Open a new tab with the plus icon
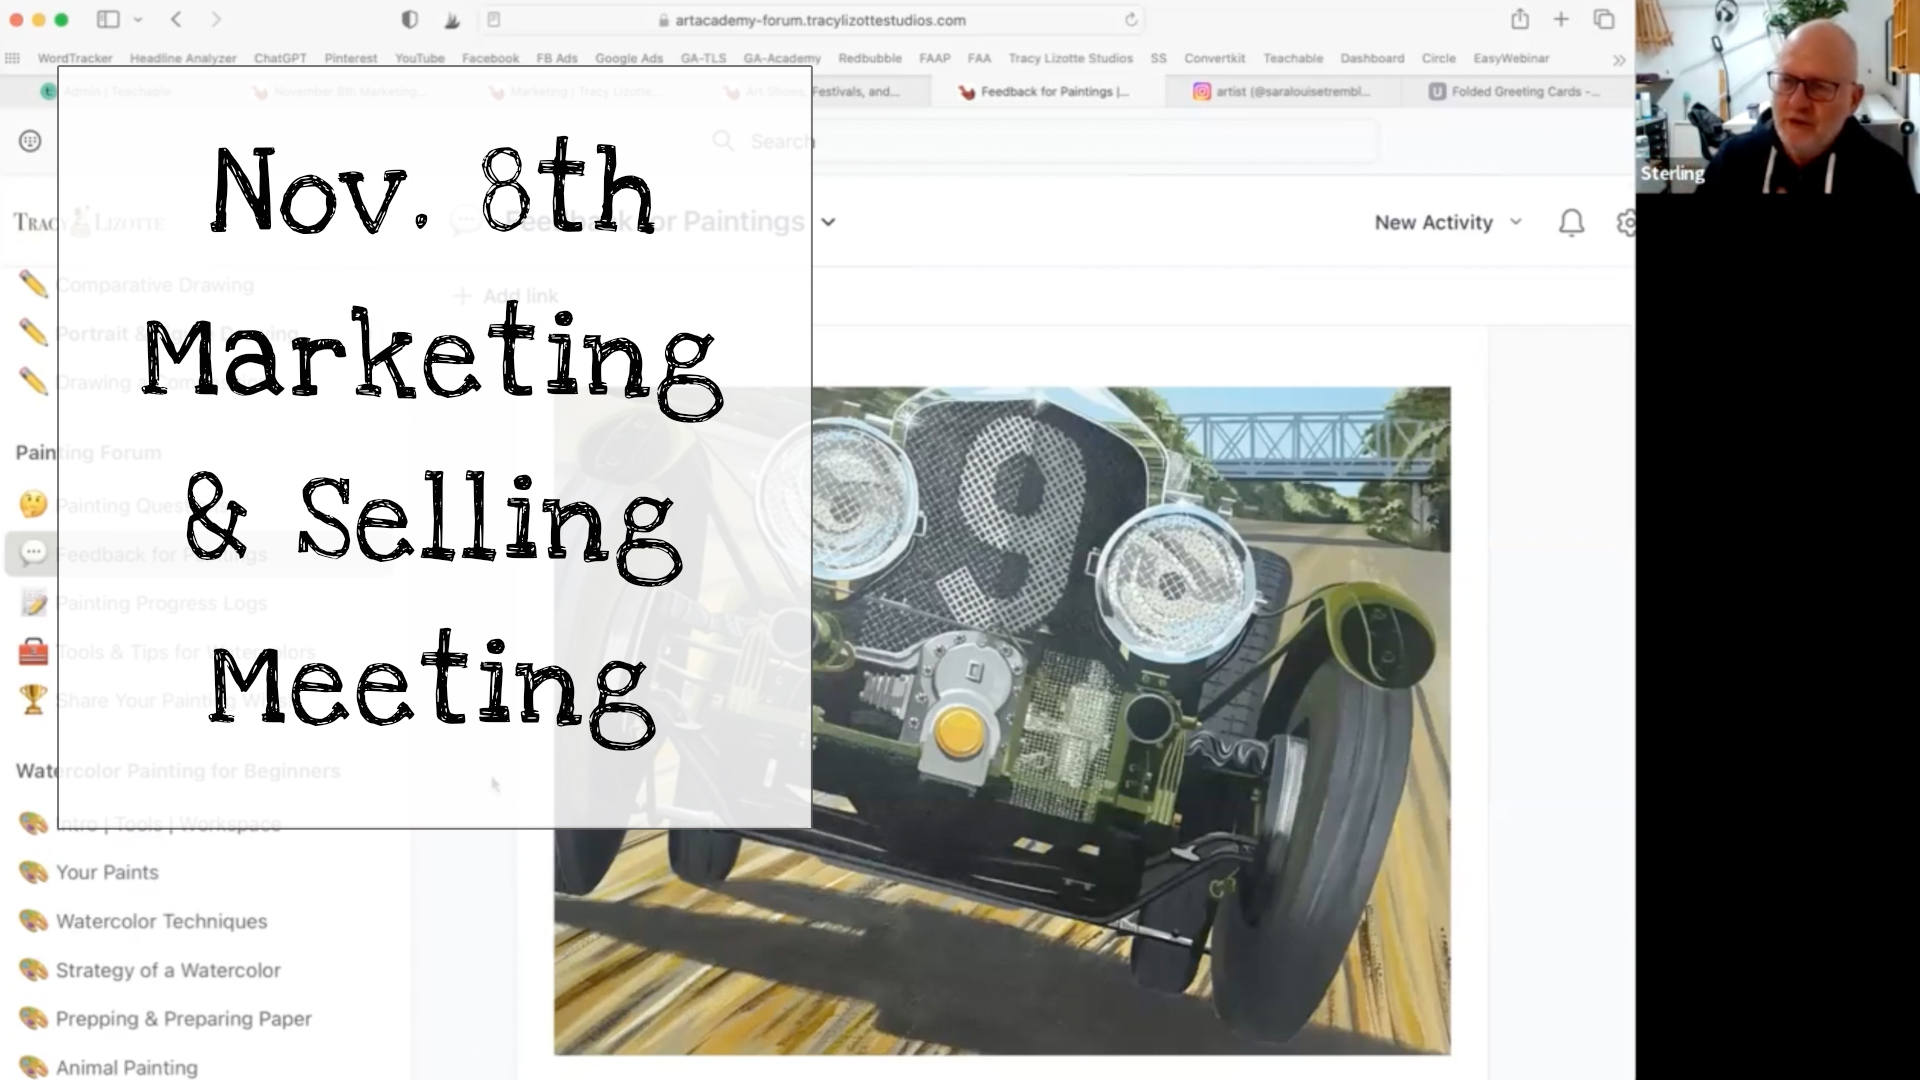The image size is (1920, 1080). point(1561,19)
